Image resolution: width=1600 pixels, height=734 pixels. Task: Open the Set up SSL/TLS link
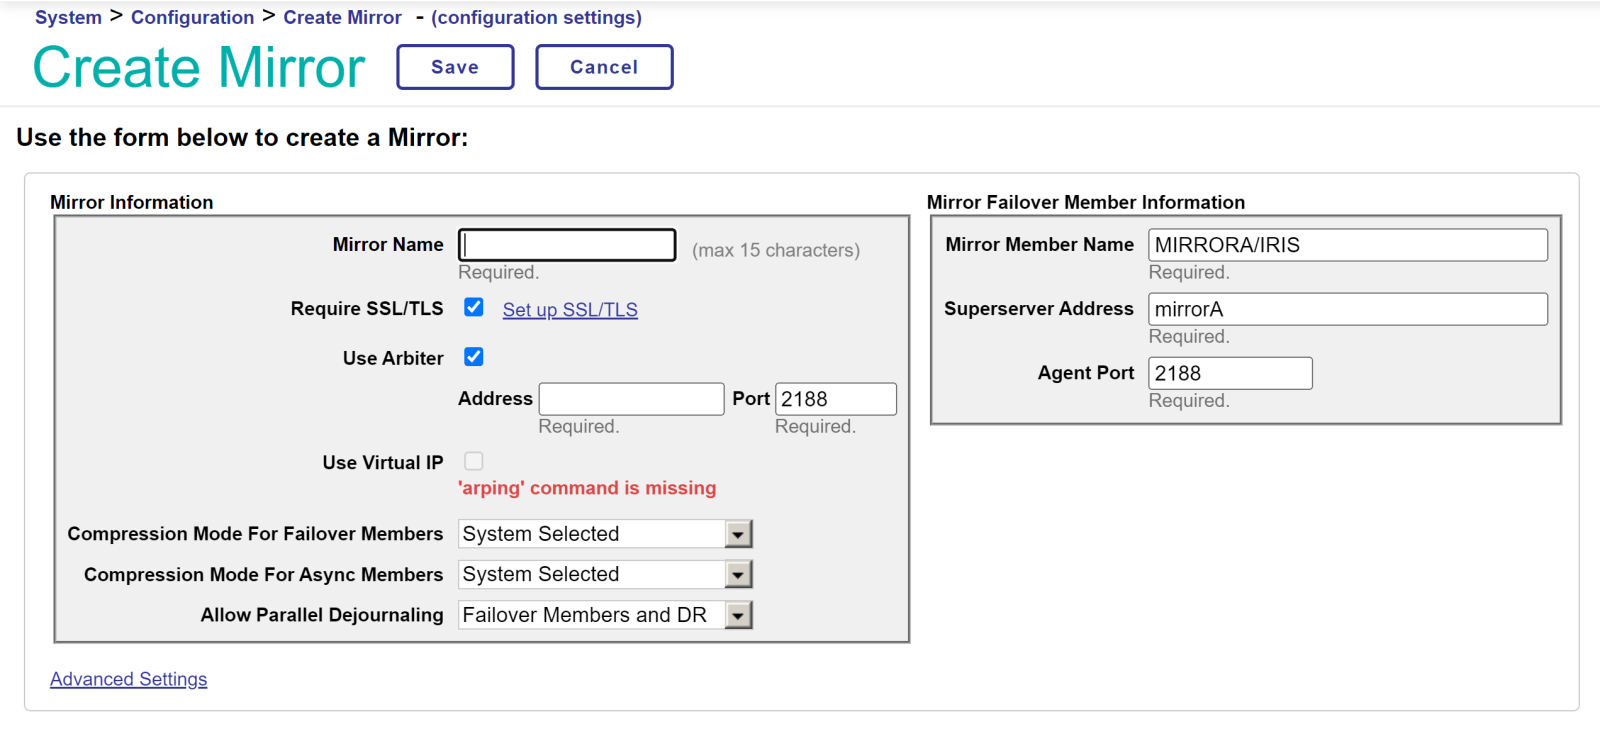pyautogui.click(x=570, y=310)
